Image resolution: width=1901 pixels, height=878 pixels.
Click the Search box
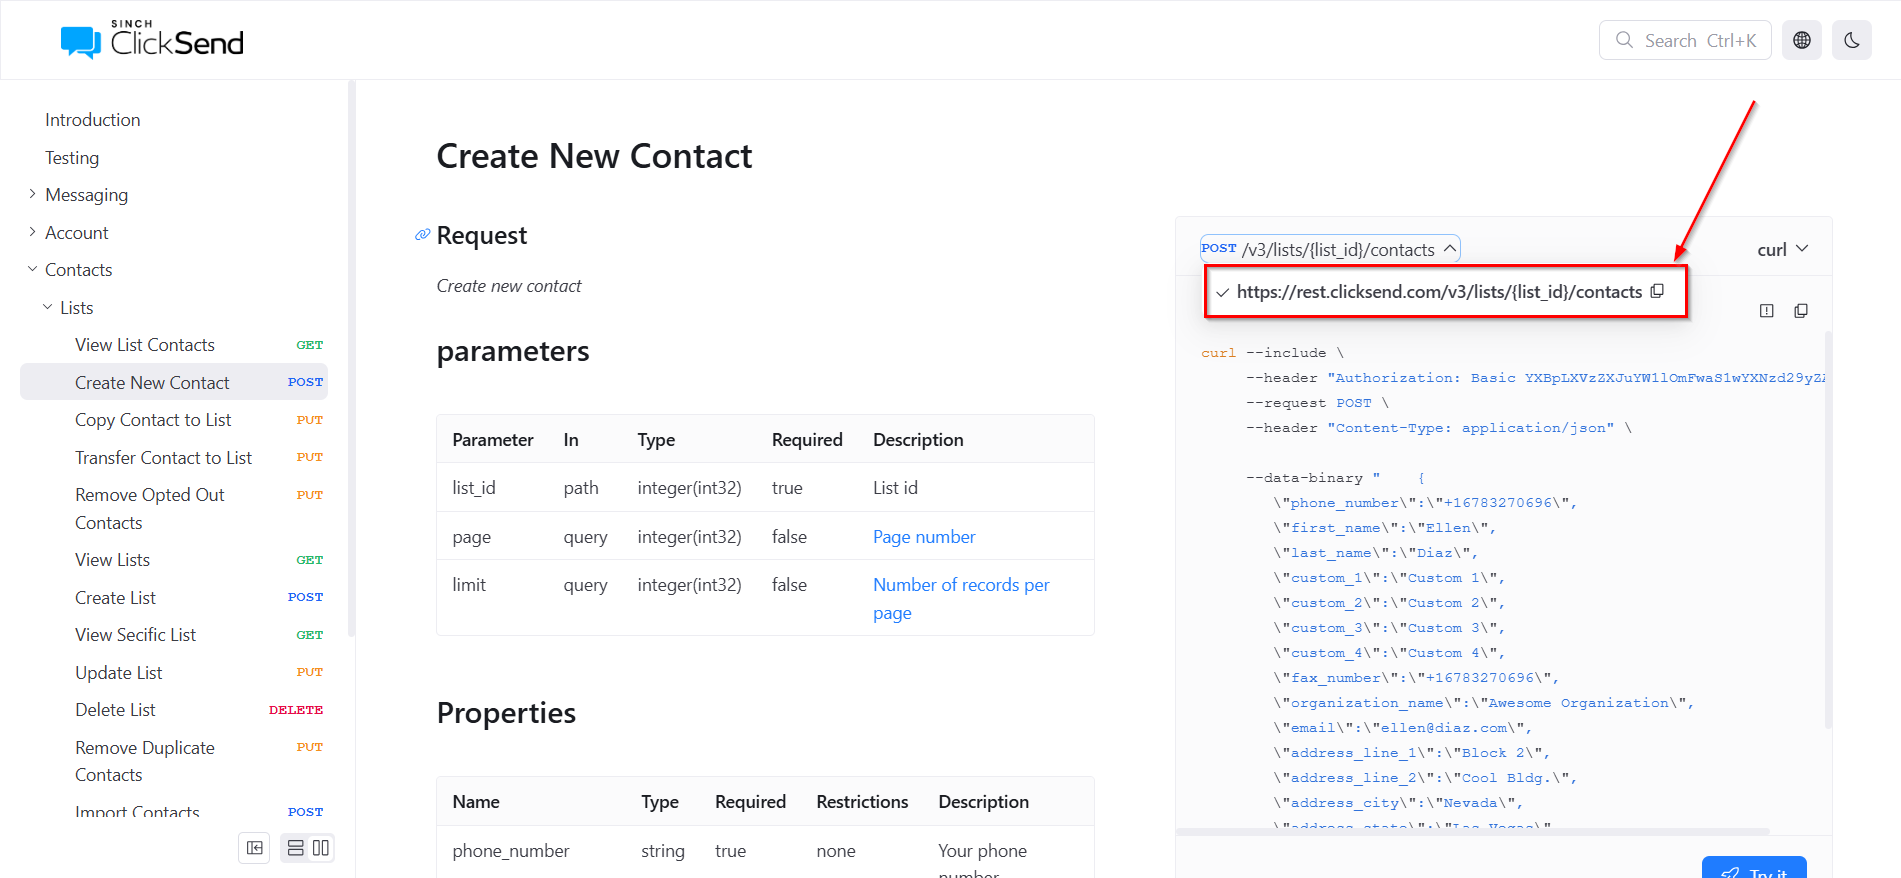(x=1684, y=40)
